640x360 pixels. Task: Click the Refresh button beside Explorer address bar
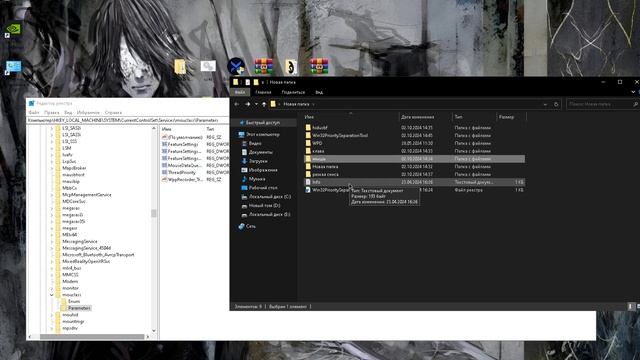click(x=556, y=104)
